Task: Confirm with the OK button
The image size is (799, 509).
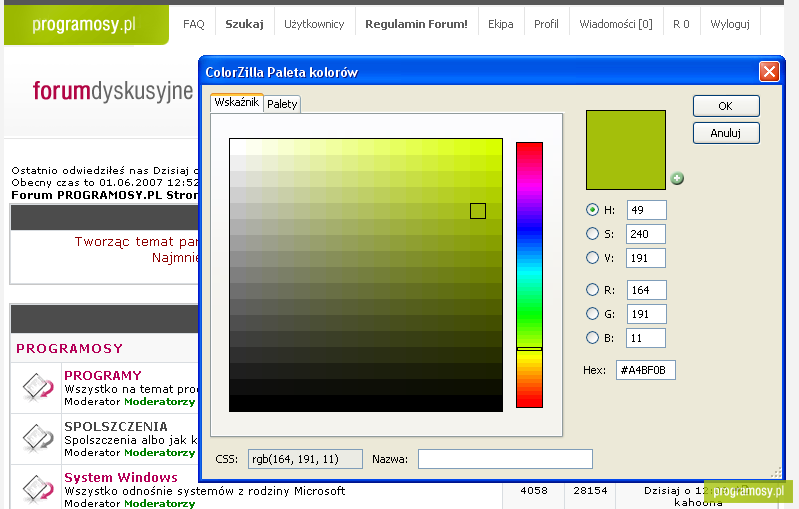Action: click(x=726, y=106)
